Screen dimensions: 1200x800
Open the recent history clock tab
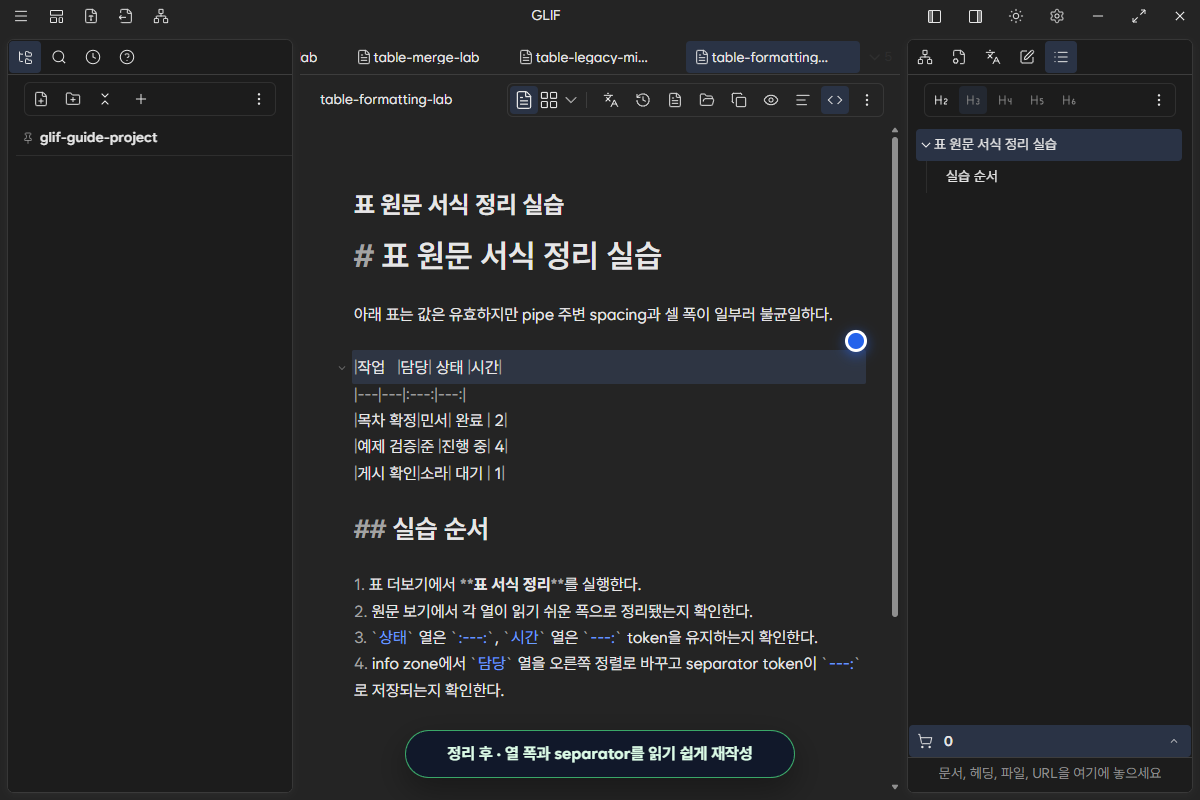93,57
